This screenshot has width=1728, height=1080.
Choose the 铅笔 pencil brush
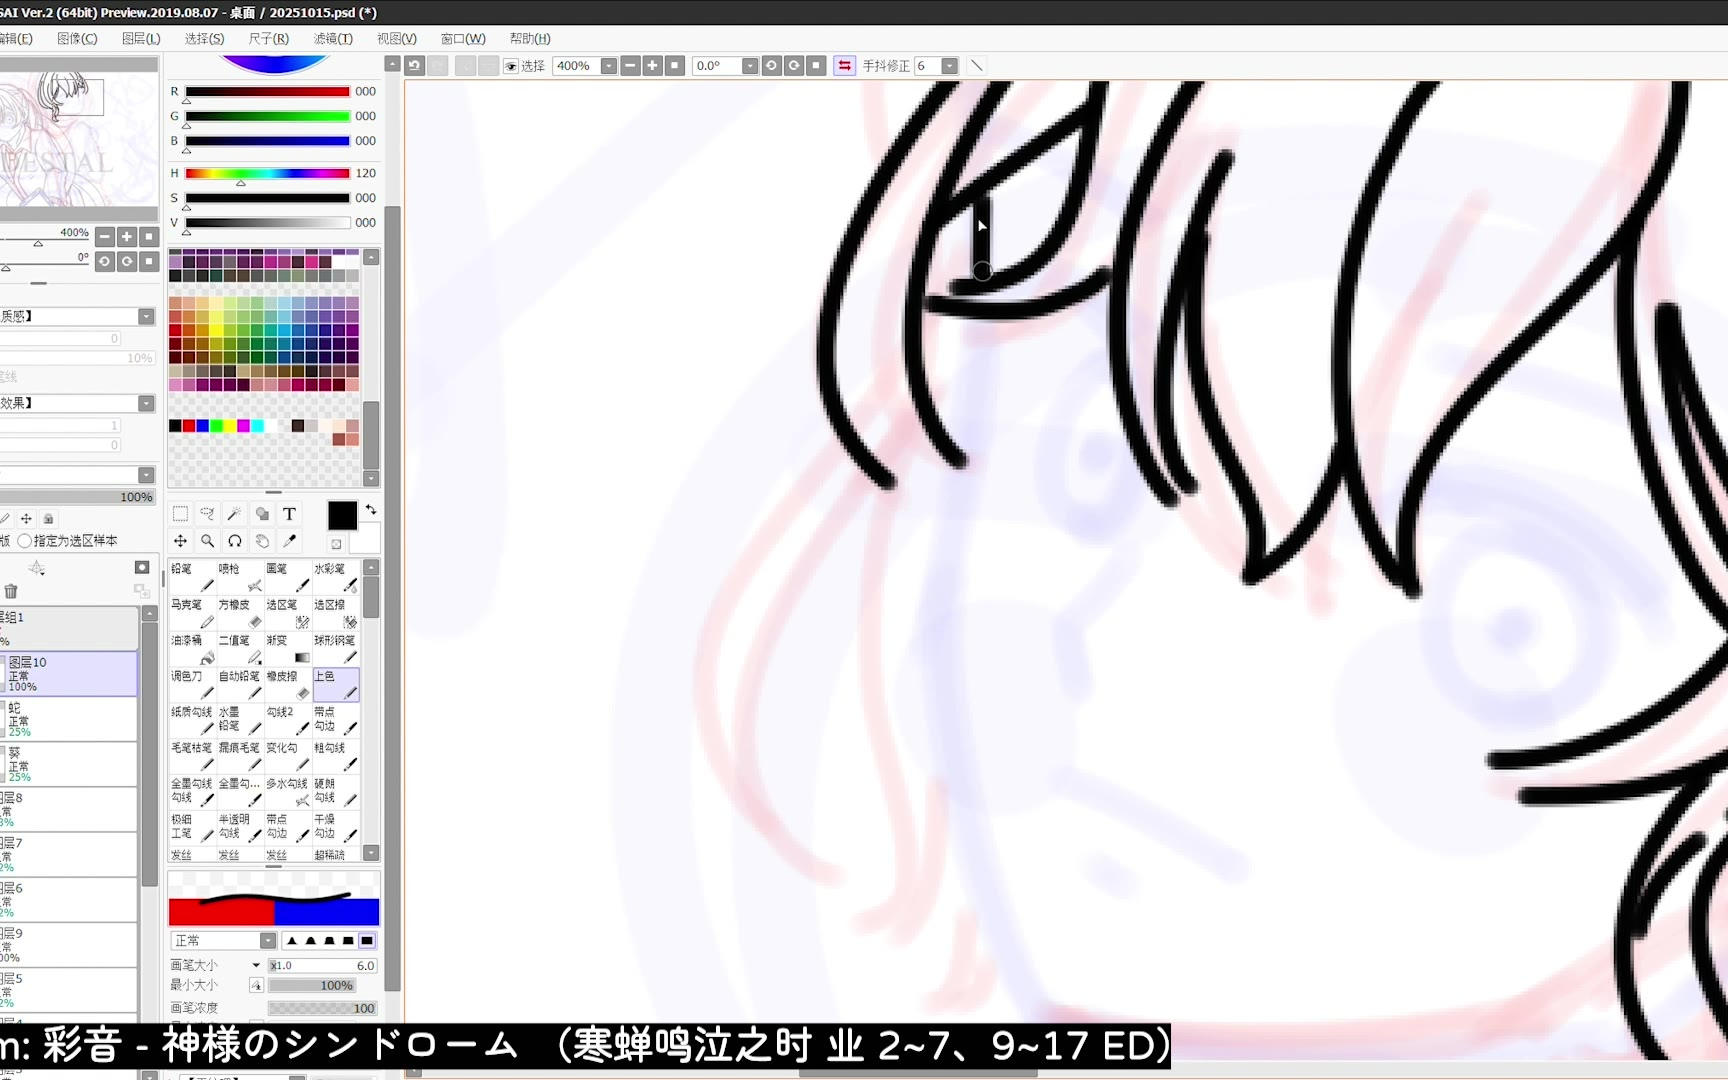192,577
